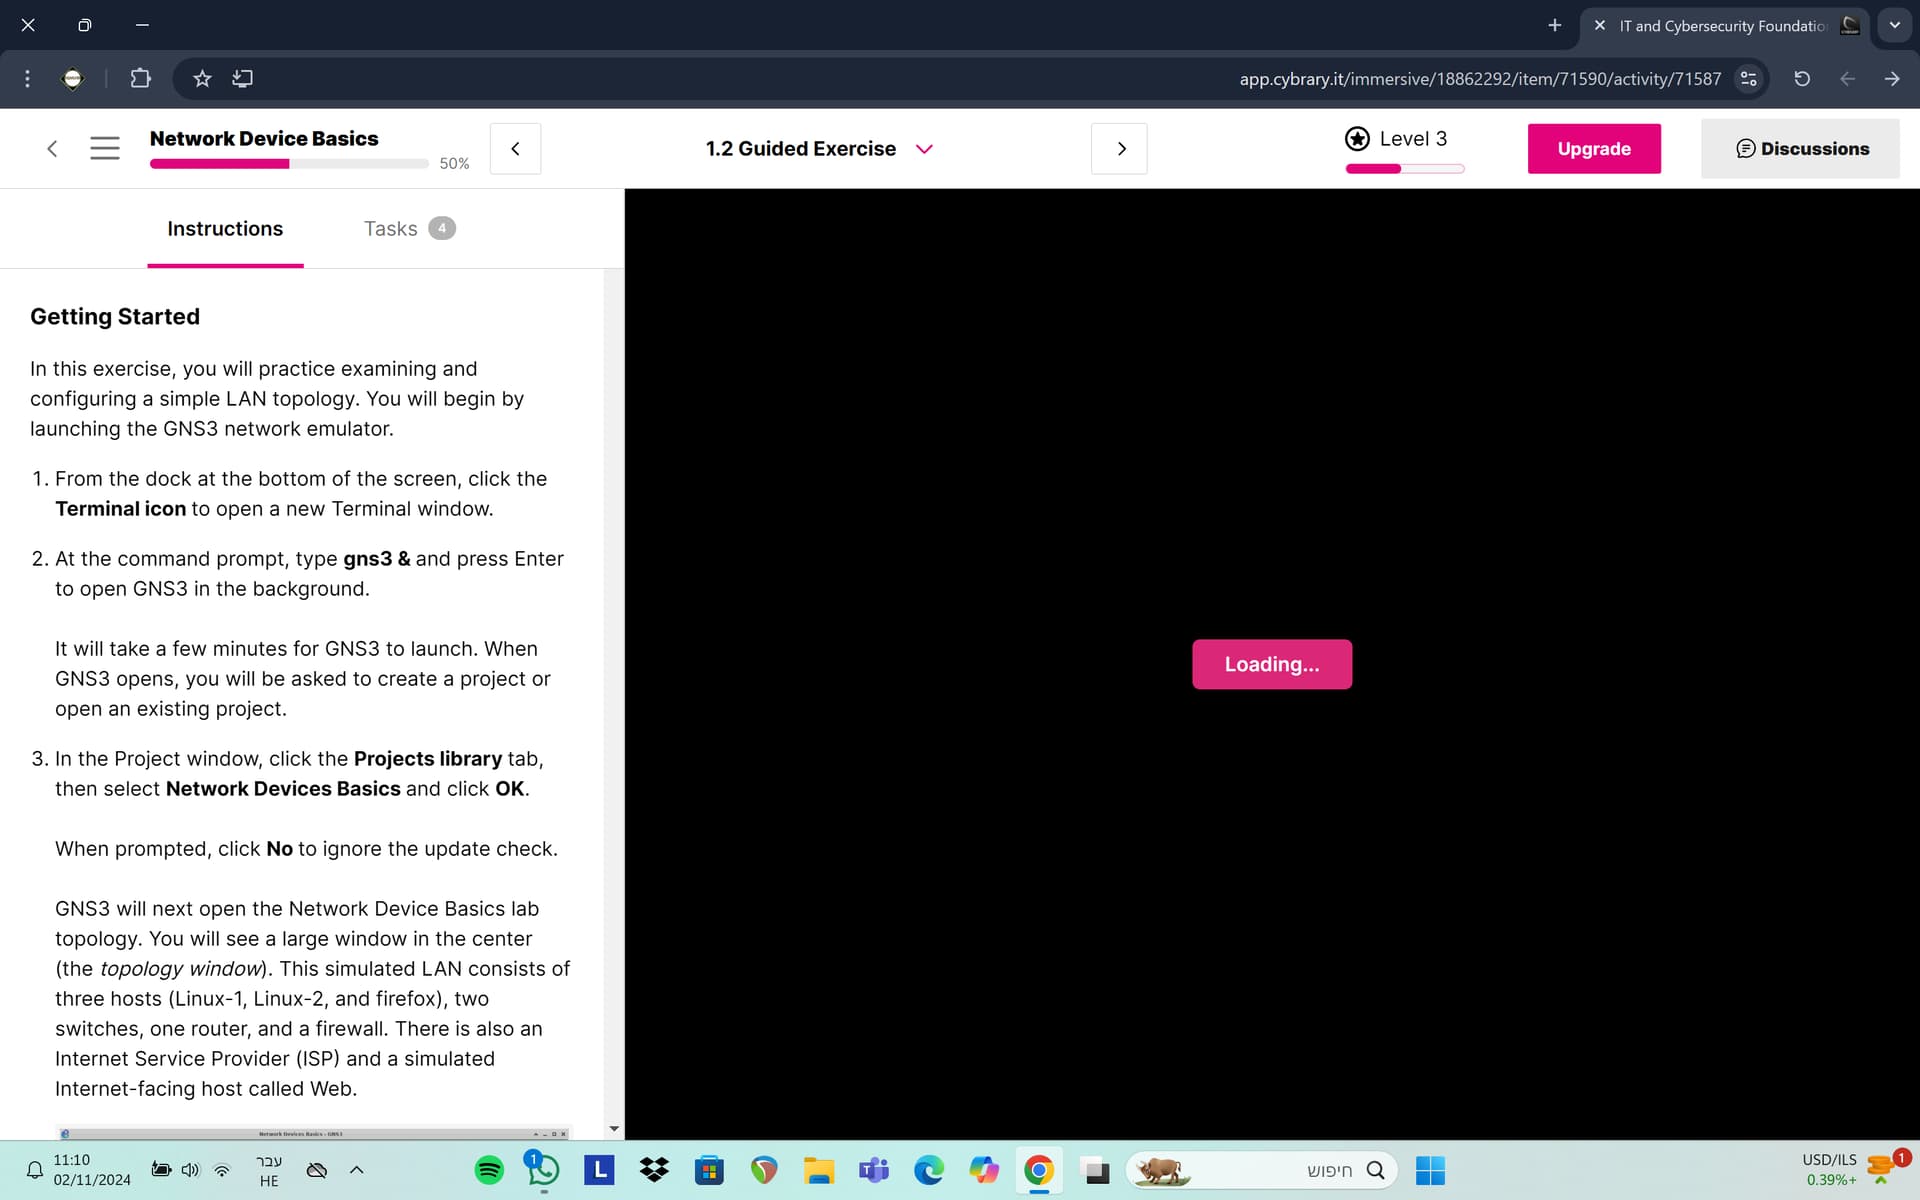This screenshot has width=1920, height=1200.
Task: Click the Upgrade button
Action: click(1593, 148)
